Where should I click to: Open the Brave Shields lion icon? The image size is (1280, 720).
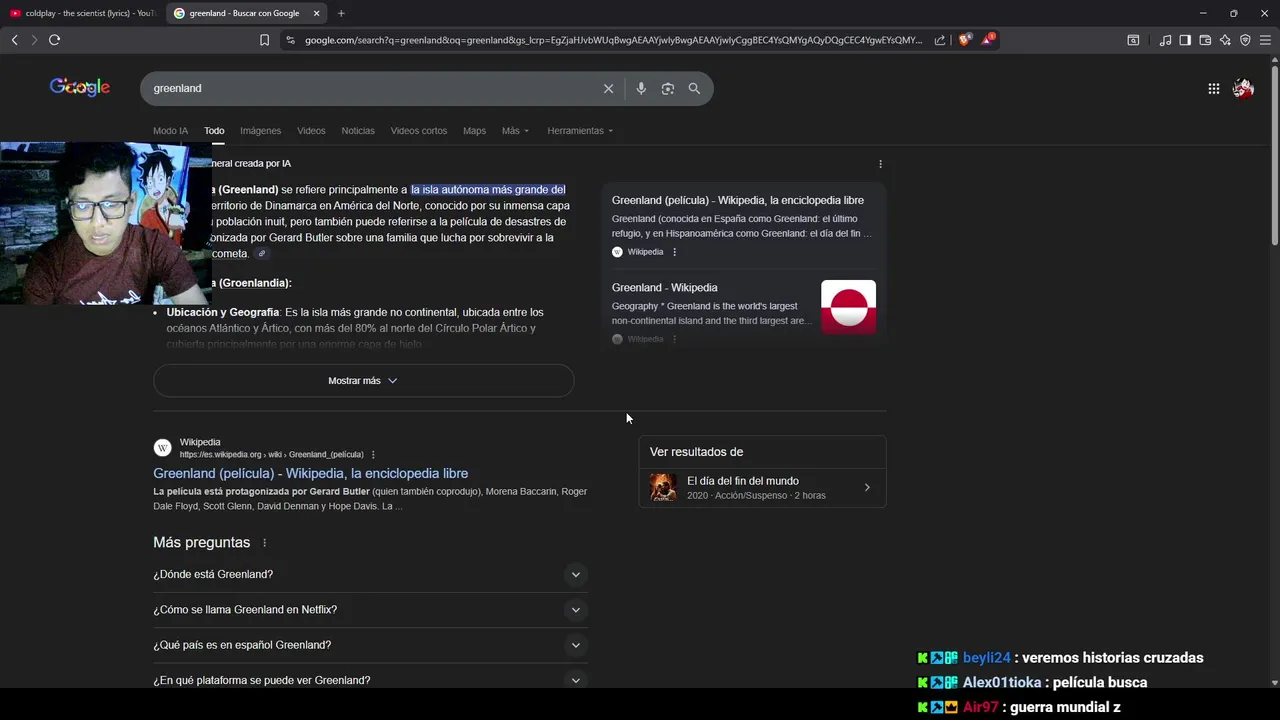(964, 40)
